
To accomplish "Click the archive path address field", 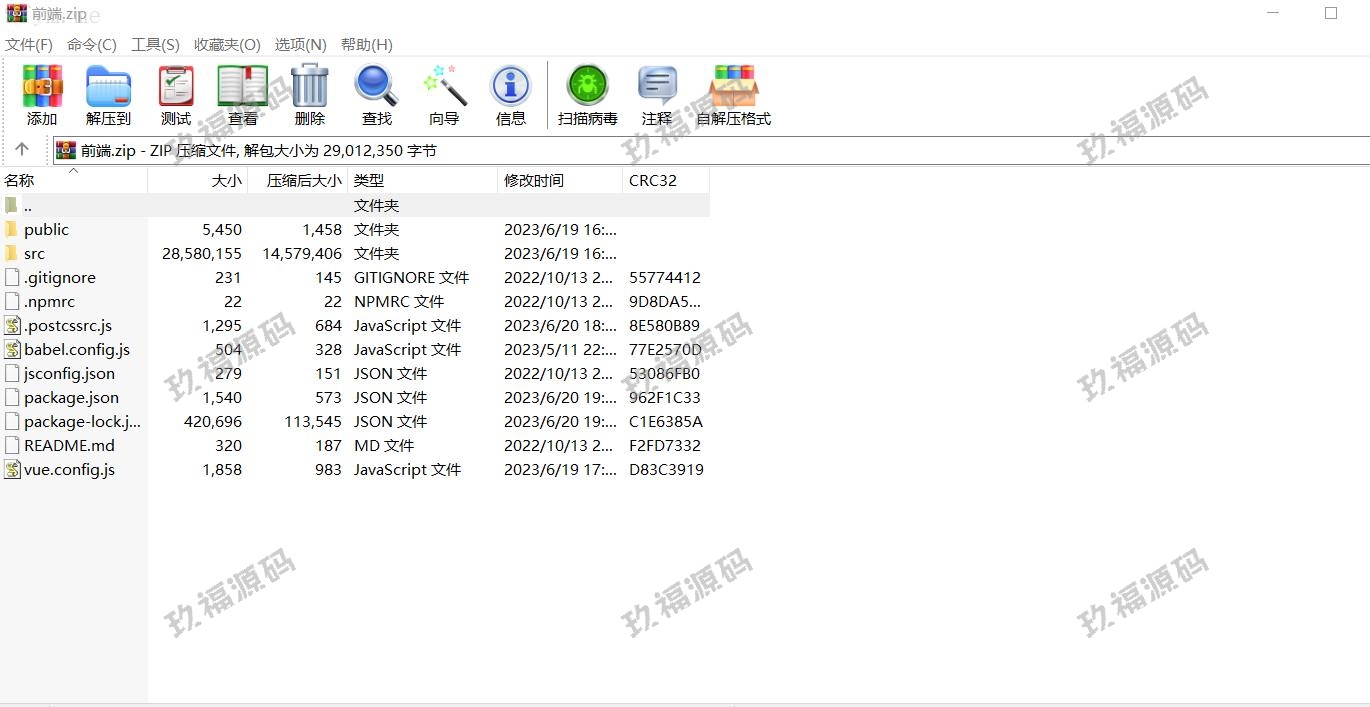I will 700,151.
